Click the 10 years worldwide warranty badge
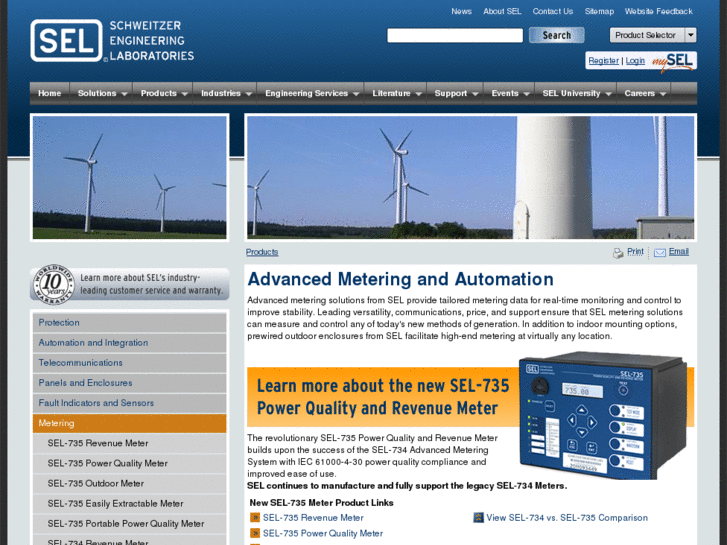The image size is (727, 545). click(53, 284)
